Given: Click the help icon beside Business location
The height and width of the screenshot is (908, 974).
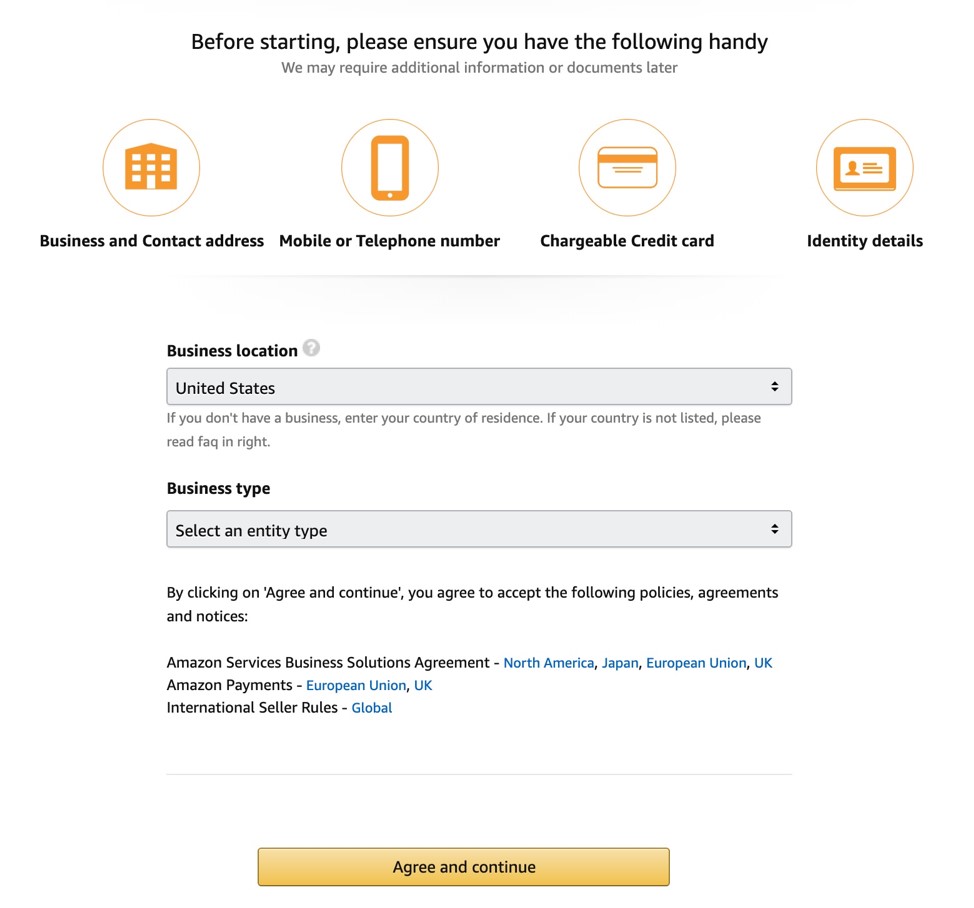Looking at the screenshot, I should point(311,348).
